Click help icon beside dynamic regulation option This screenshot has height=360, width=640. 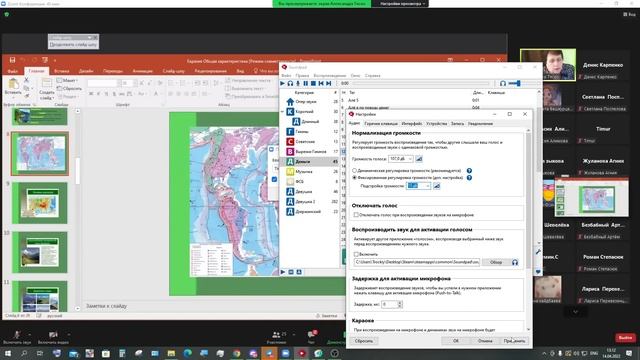469,171
